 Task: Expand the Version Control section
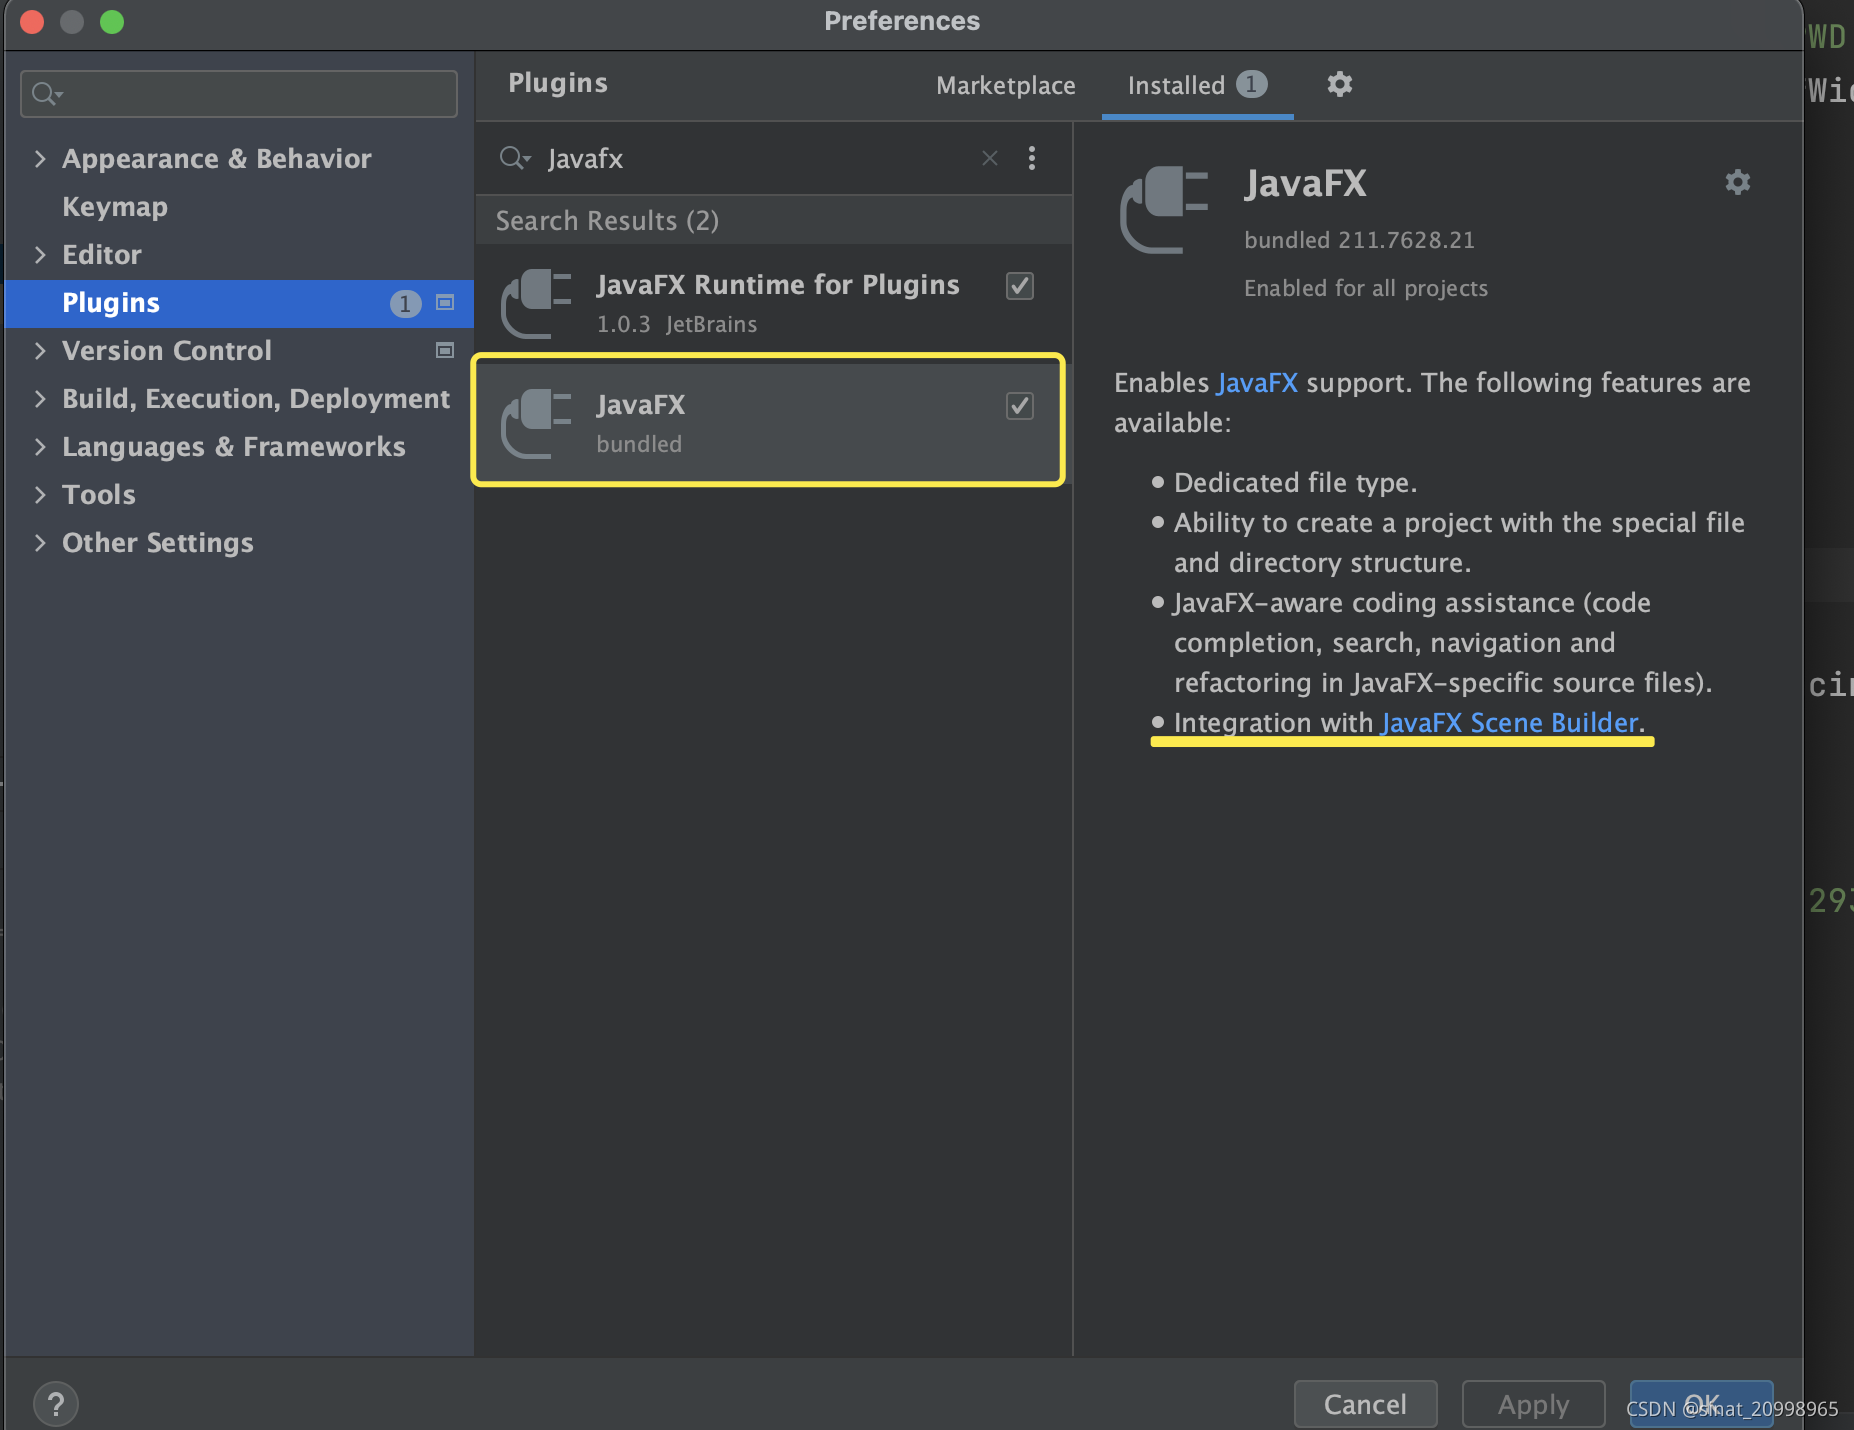coord(40,350)
